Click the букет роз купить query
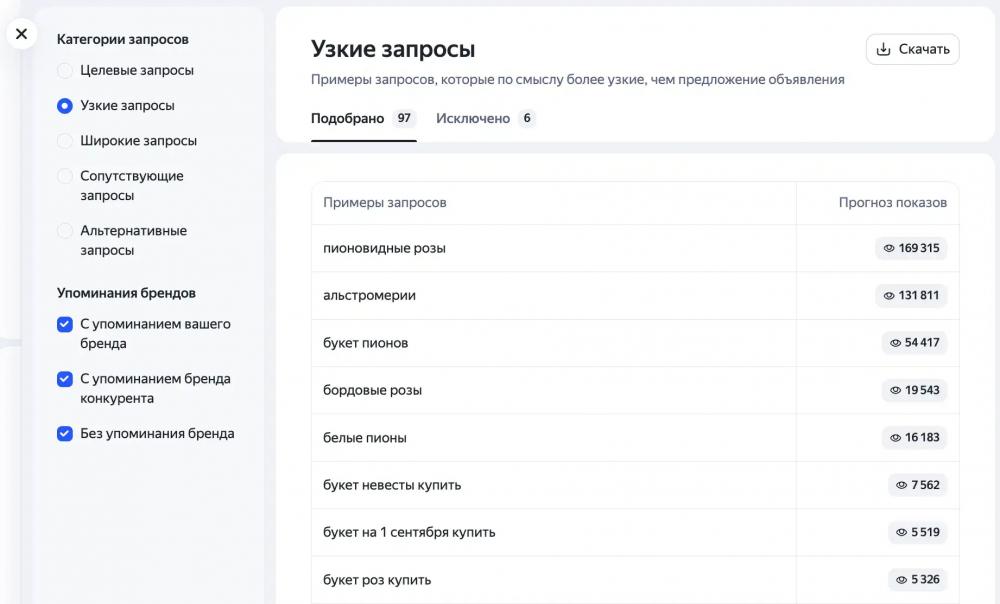1000x604 pixels. click(x=377, y=580)
